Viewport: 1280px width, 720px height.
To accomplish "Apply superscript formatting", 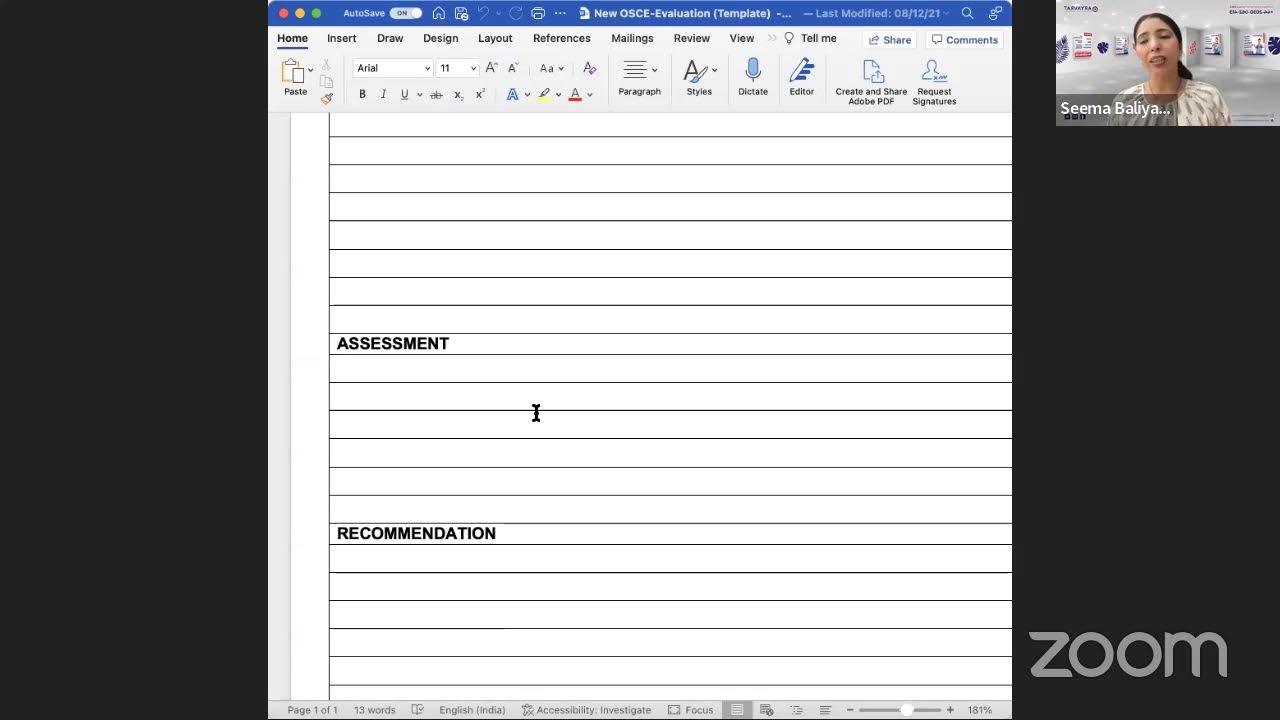I will pyautogui.click(x=480, y=95).
